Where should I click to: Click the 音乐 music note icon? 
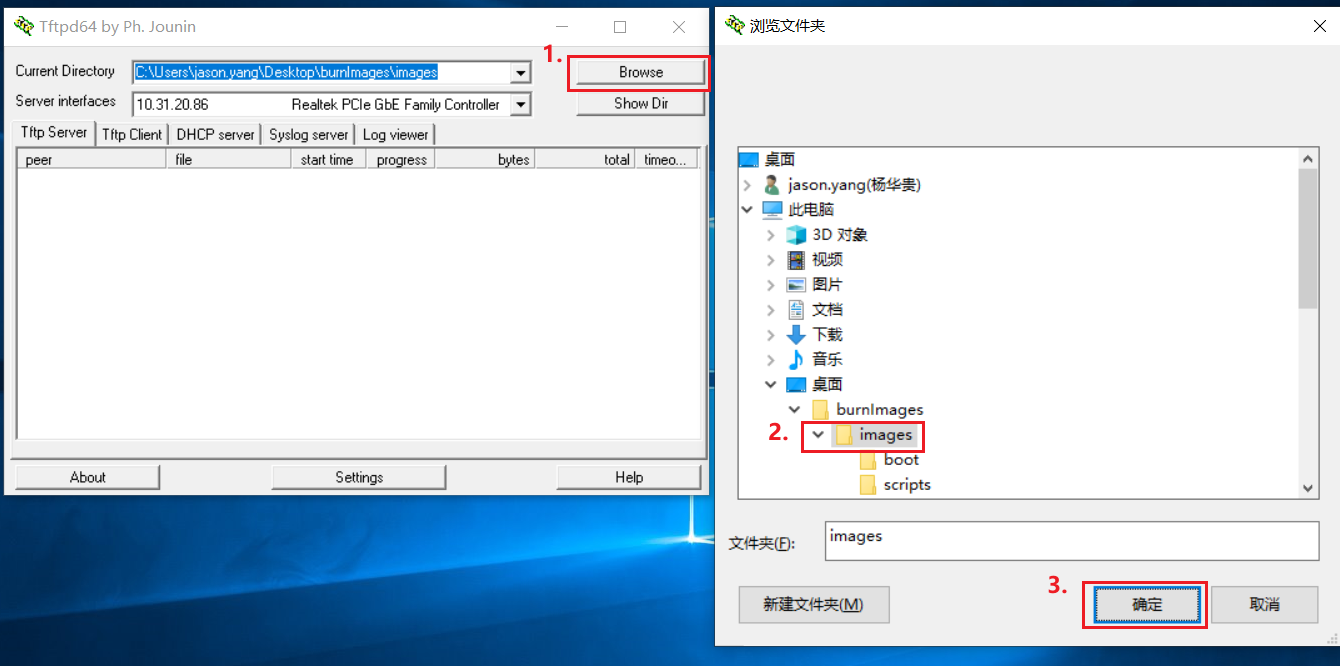coord(796,360)
